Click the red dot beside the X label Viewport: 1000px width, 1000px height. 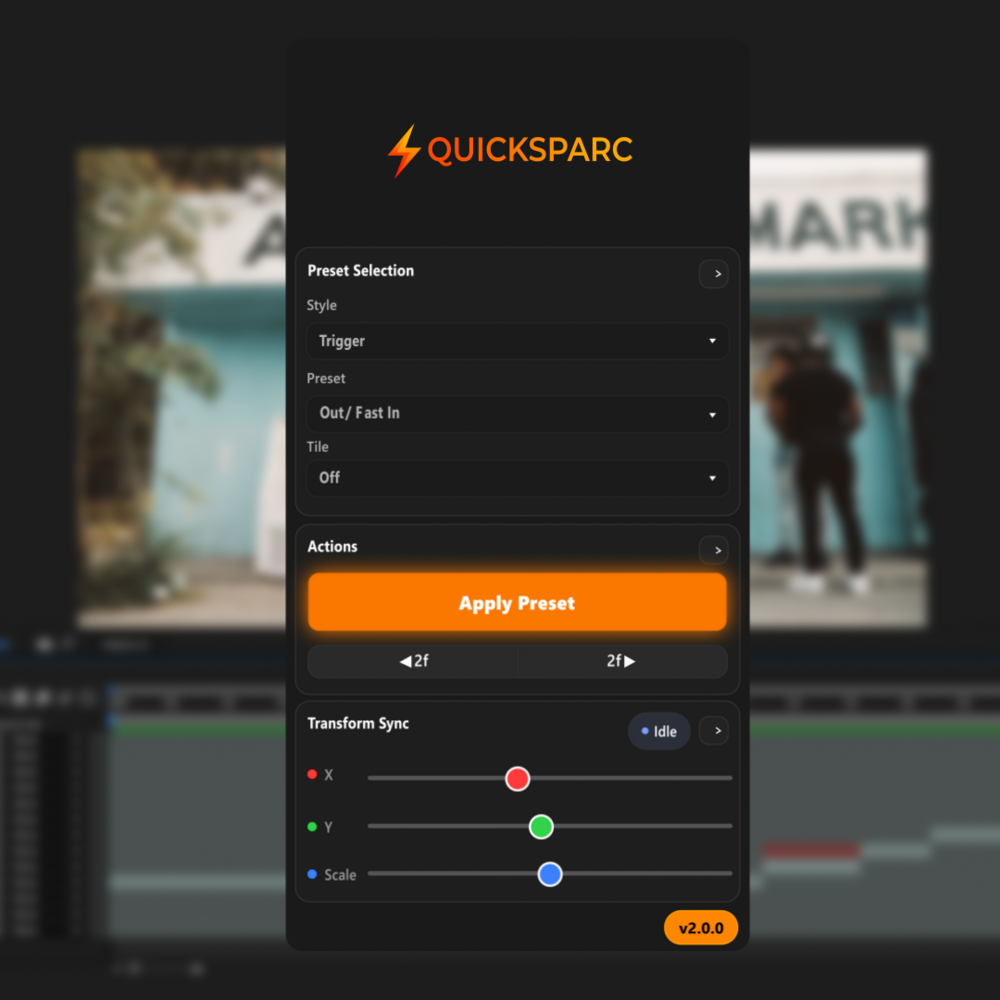coord(312,775)
